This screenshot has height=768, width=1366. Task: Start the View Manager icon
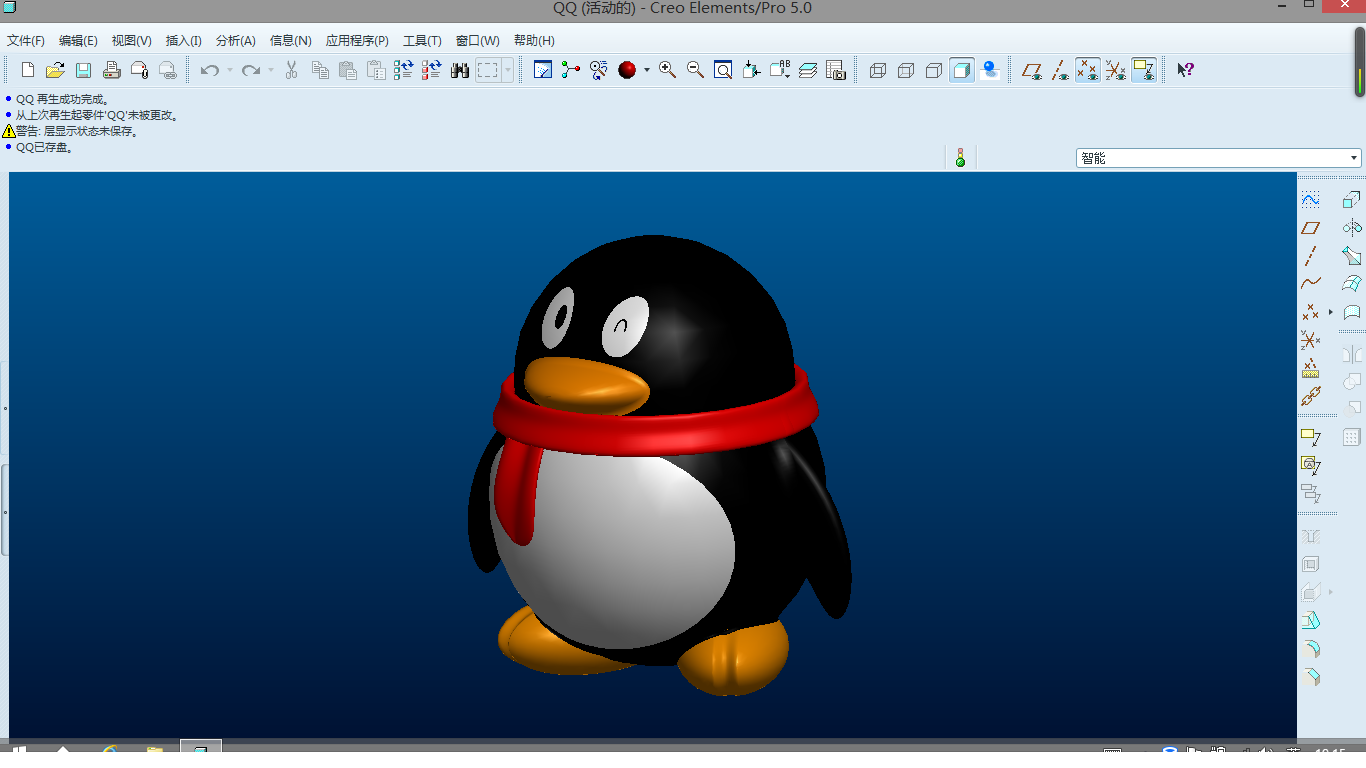836,70
